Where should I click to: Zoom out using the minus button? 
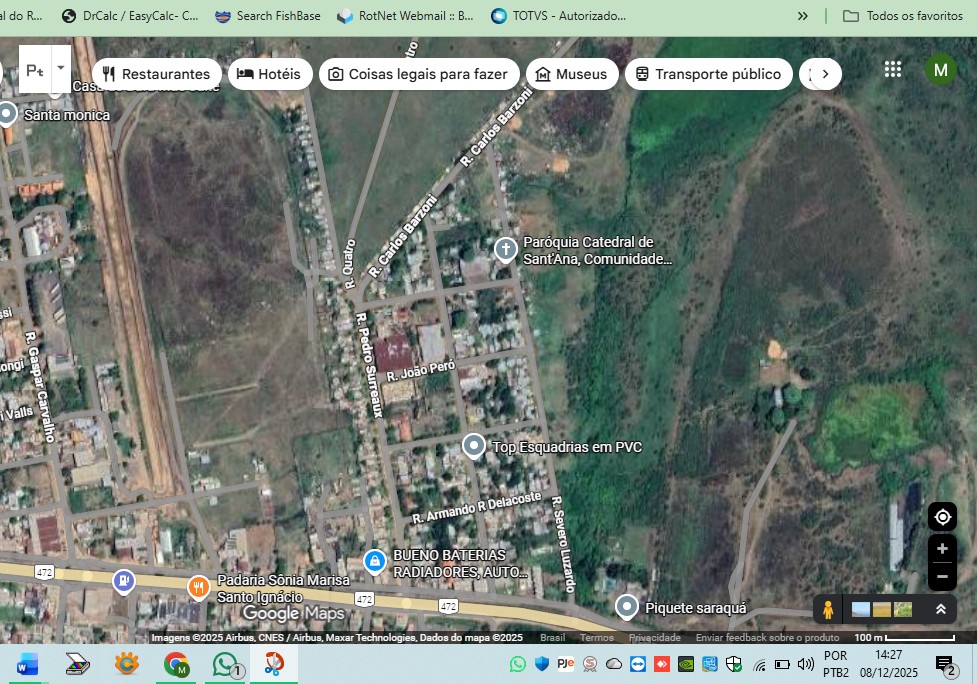[x=942, y=576]
